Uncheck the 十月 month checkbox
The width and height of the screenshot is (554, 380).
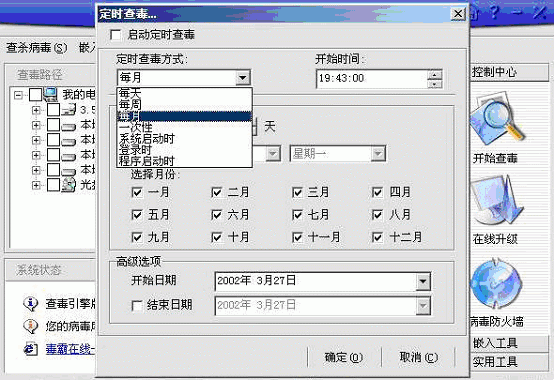click(x=216, y=237)
